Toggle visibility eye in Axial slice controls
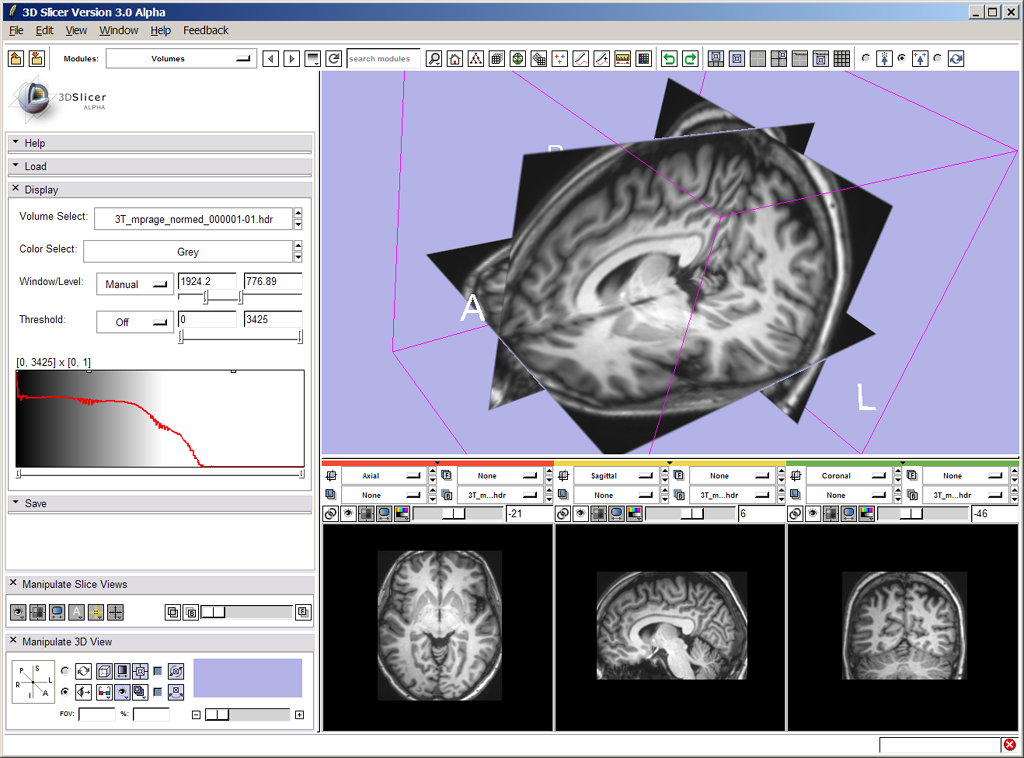 click(x=348, y=513)
